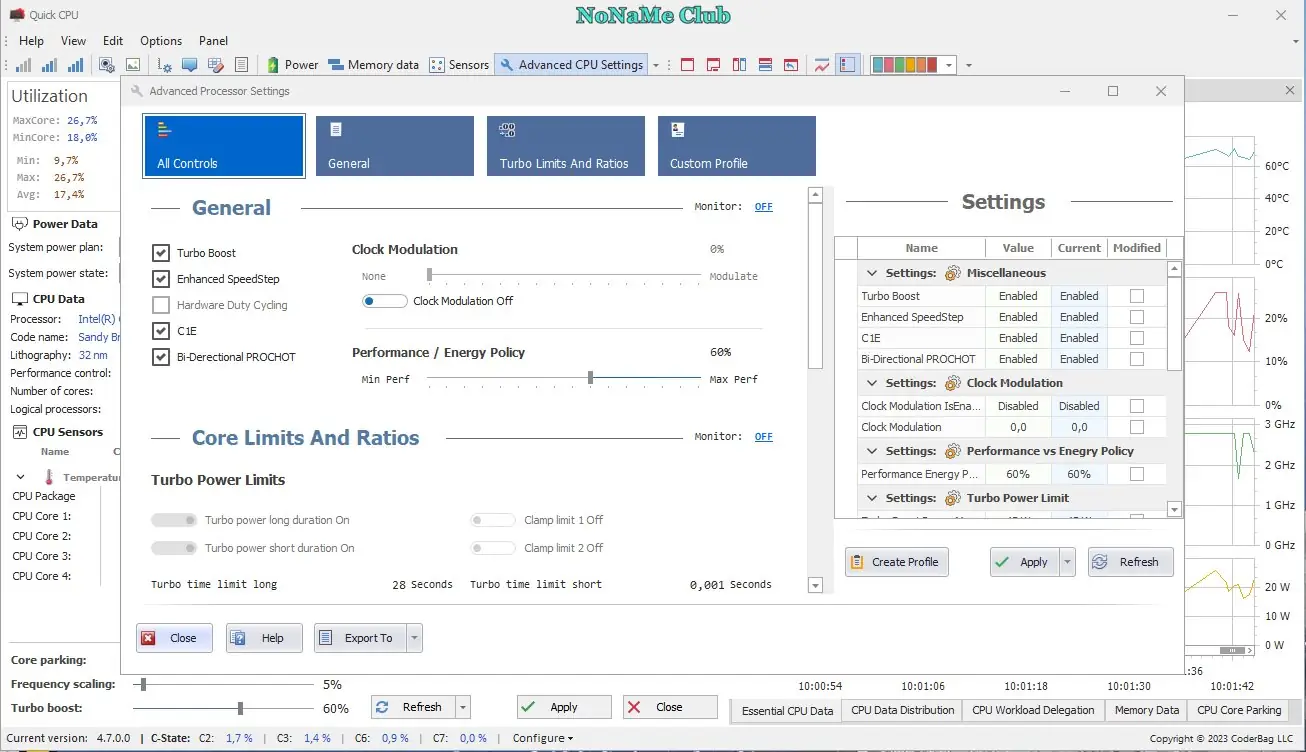Click the CPU Sensors section icon

19,432
